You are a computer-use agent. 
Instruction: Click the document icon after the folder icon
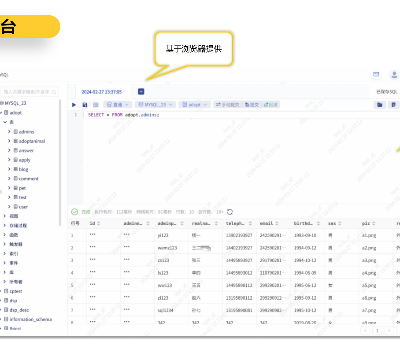(x=393, y=105)
